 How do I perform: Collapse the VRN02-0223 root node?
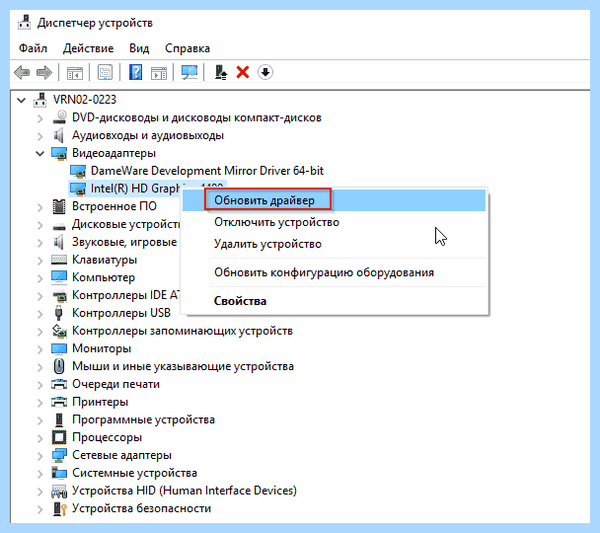[x=21, y=100]
